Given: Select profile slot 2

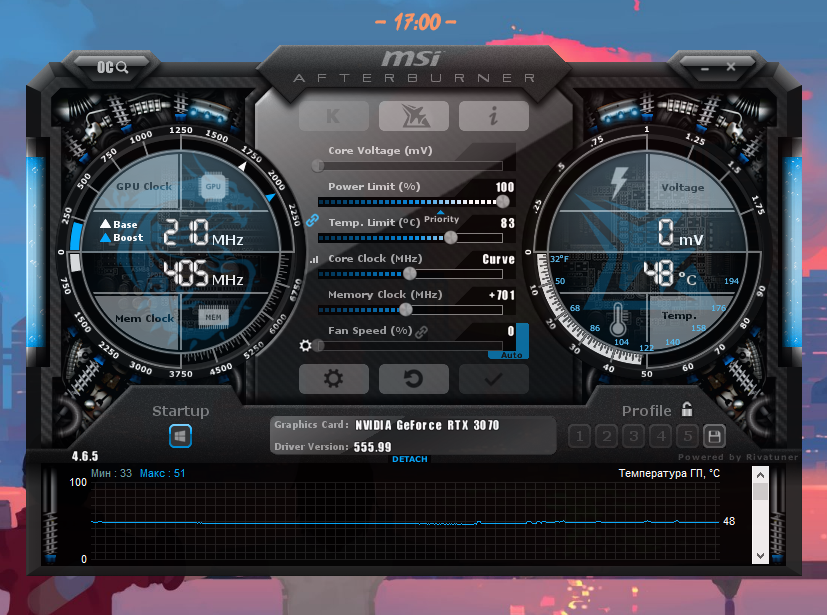Looking at the screenshot, I should click(x=607, y=436).
